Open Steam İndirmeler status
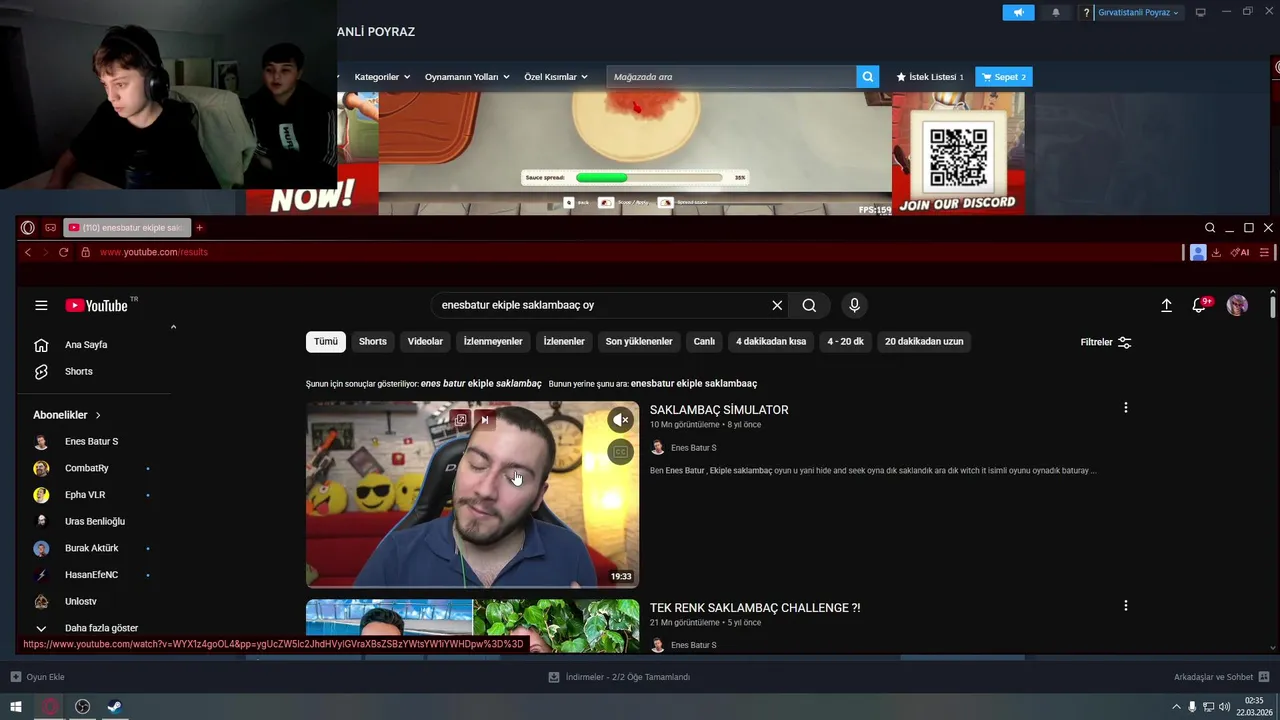The height and width of the screenshot is (720, 1280). pyautogui.click(x=619, y=677)
